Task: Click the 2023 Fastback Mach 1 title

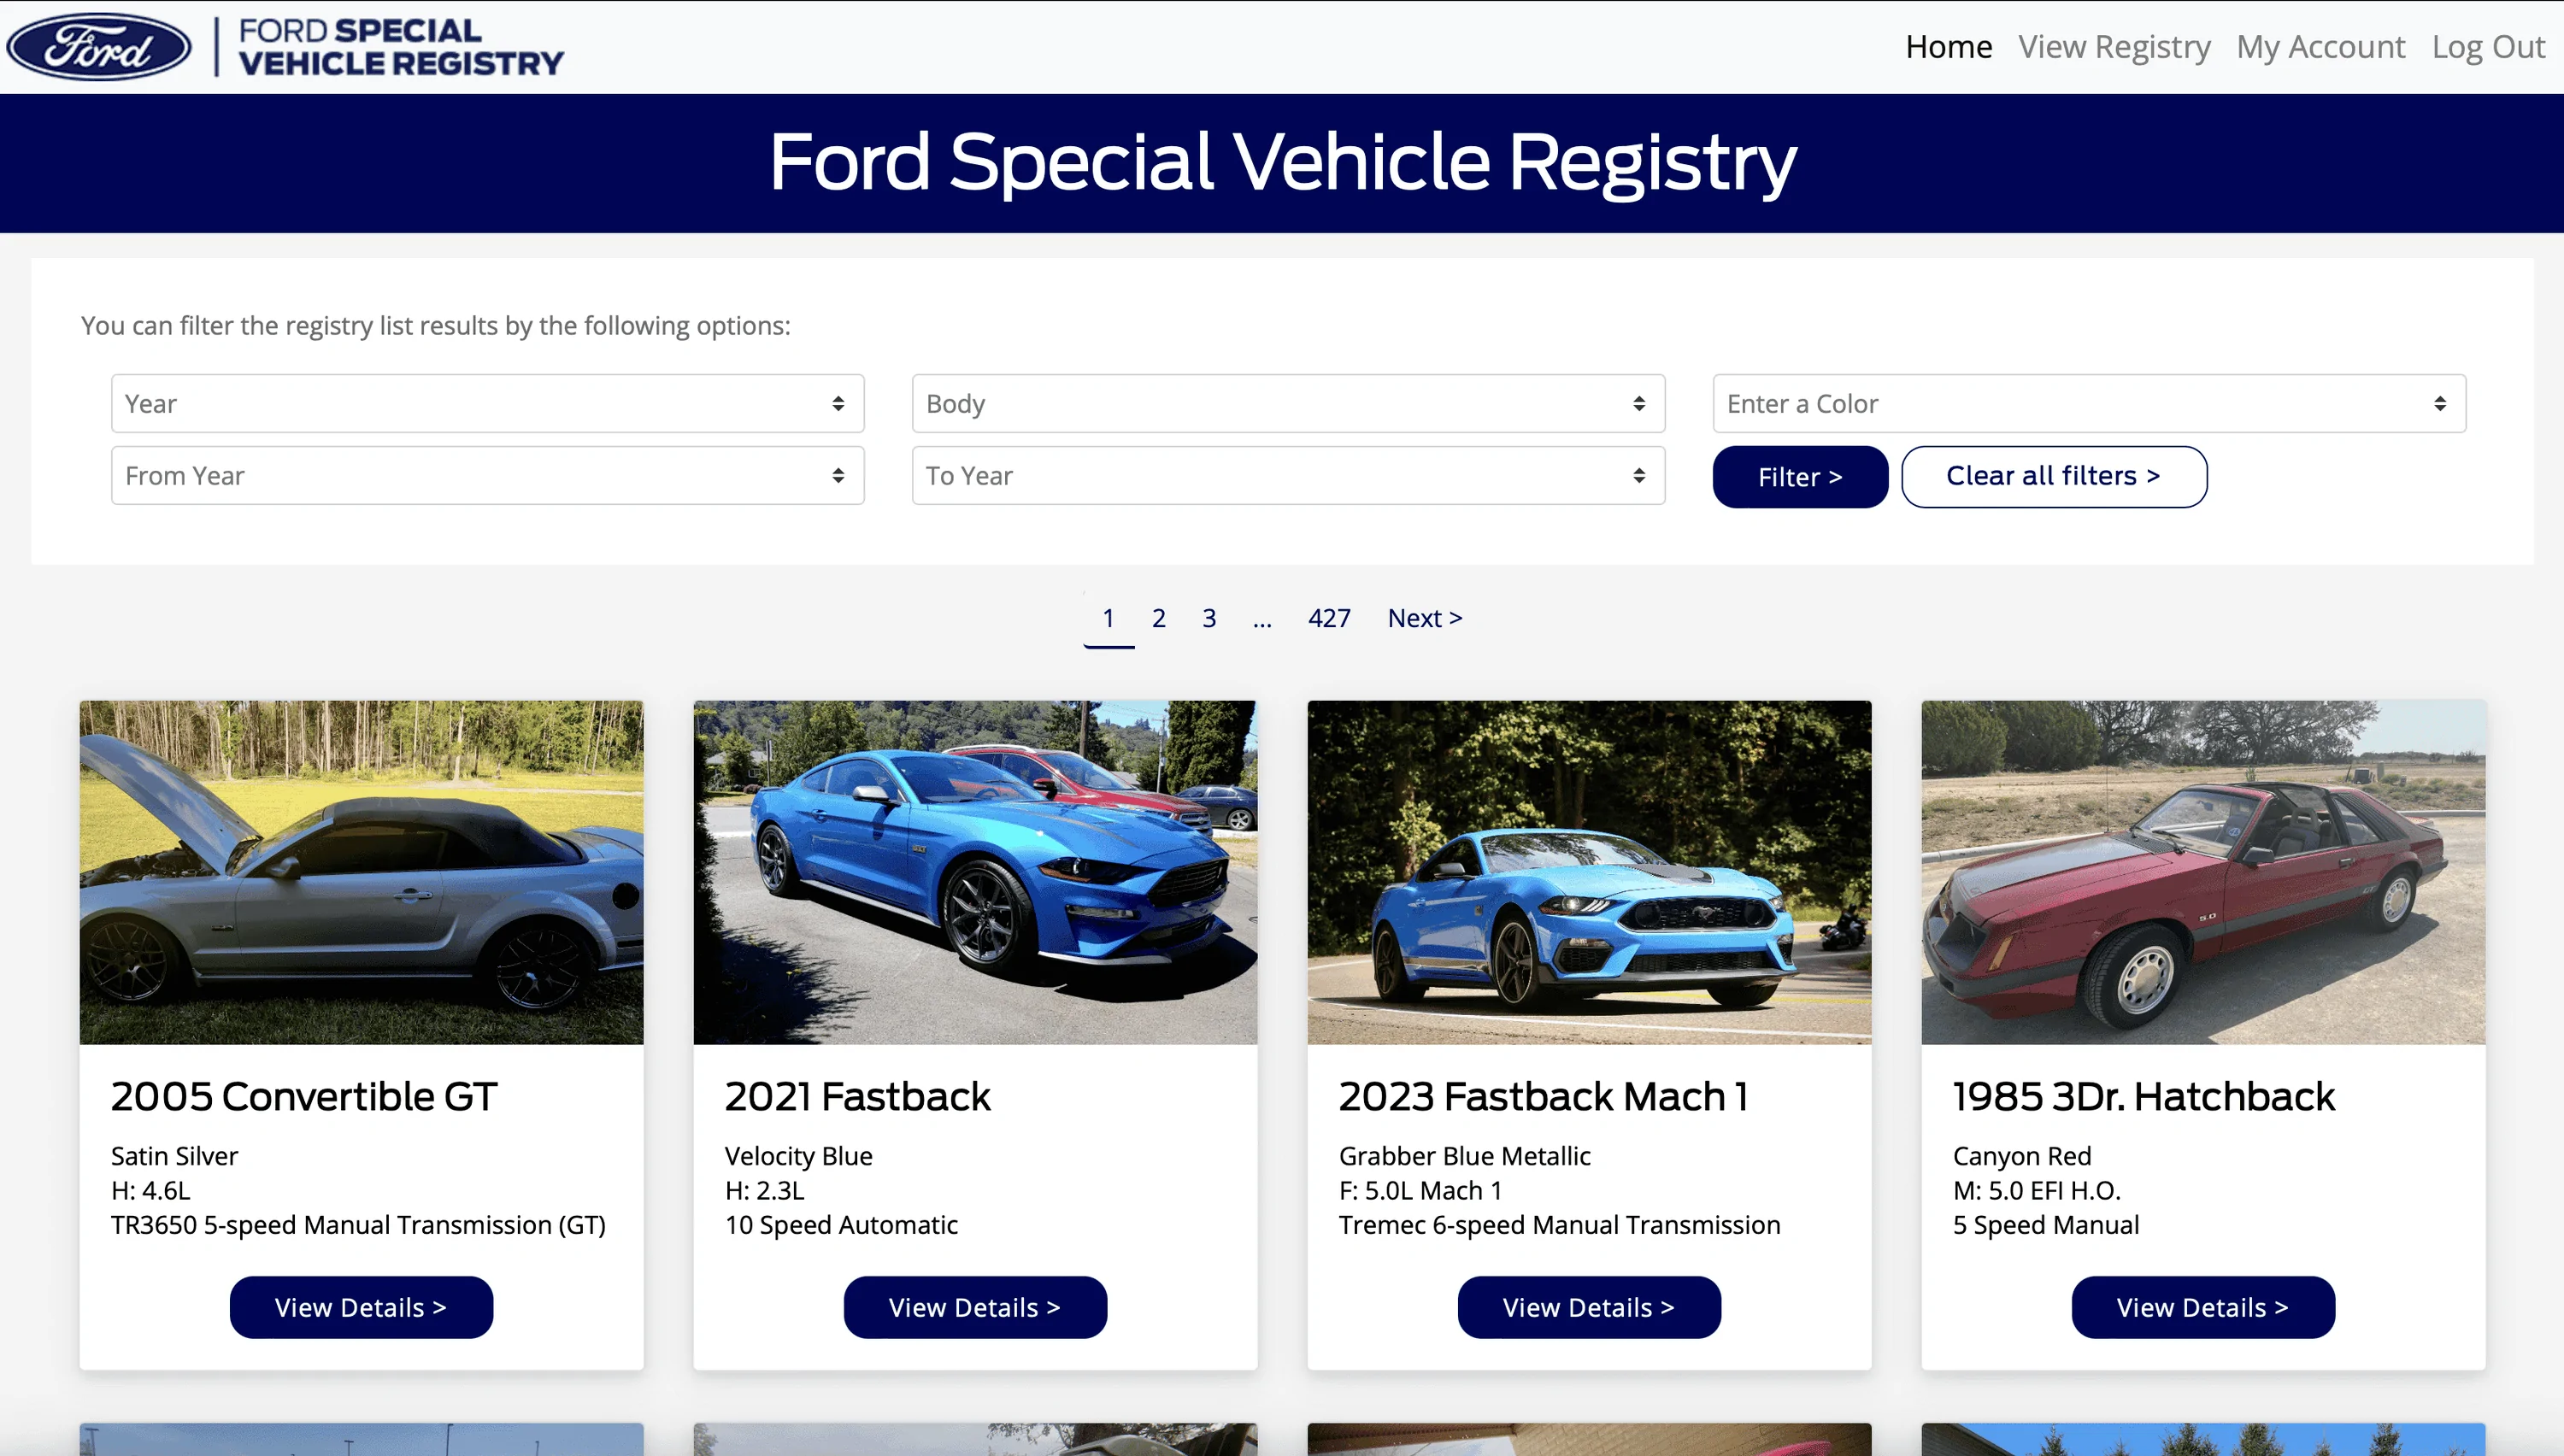Action: tap(1543, 1096)
